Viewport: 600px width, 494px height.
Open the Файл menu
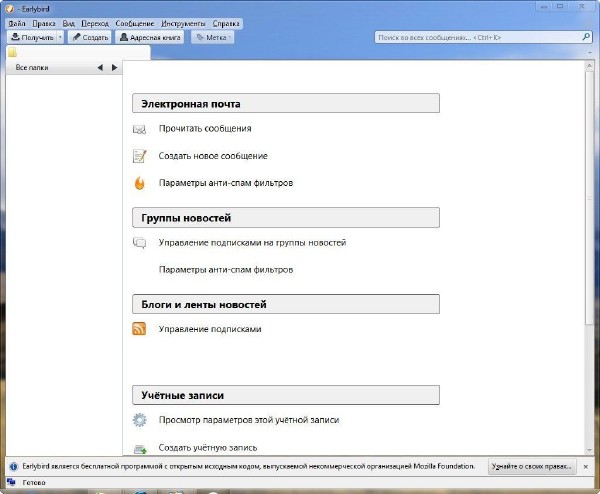coord(17,22)
